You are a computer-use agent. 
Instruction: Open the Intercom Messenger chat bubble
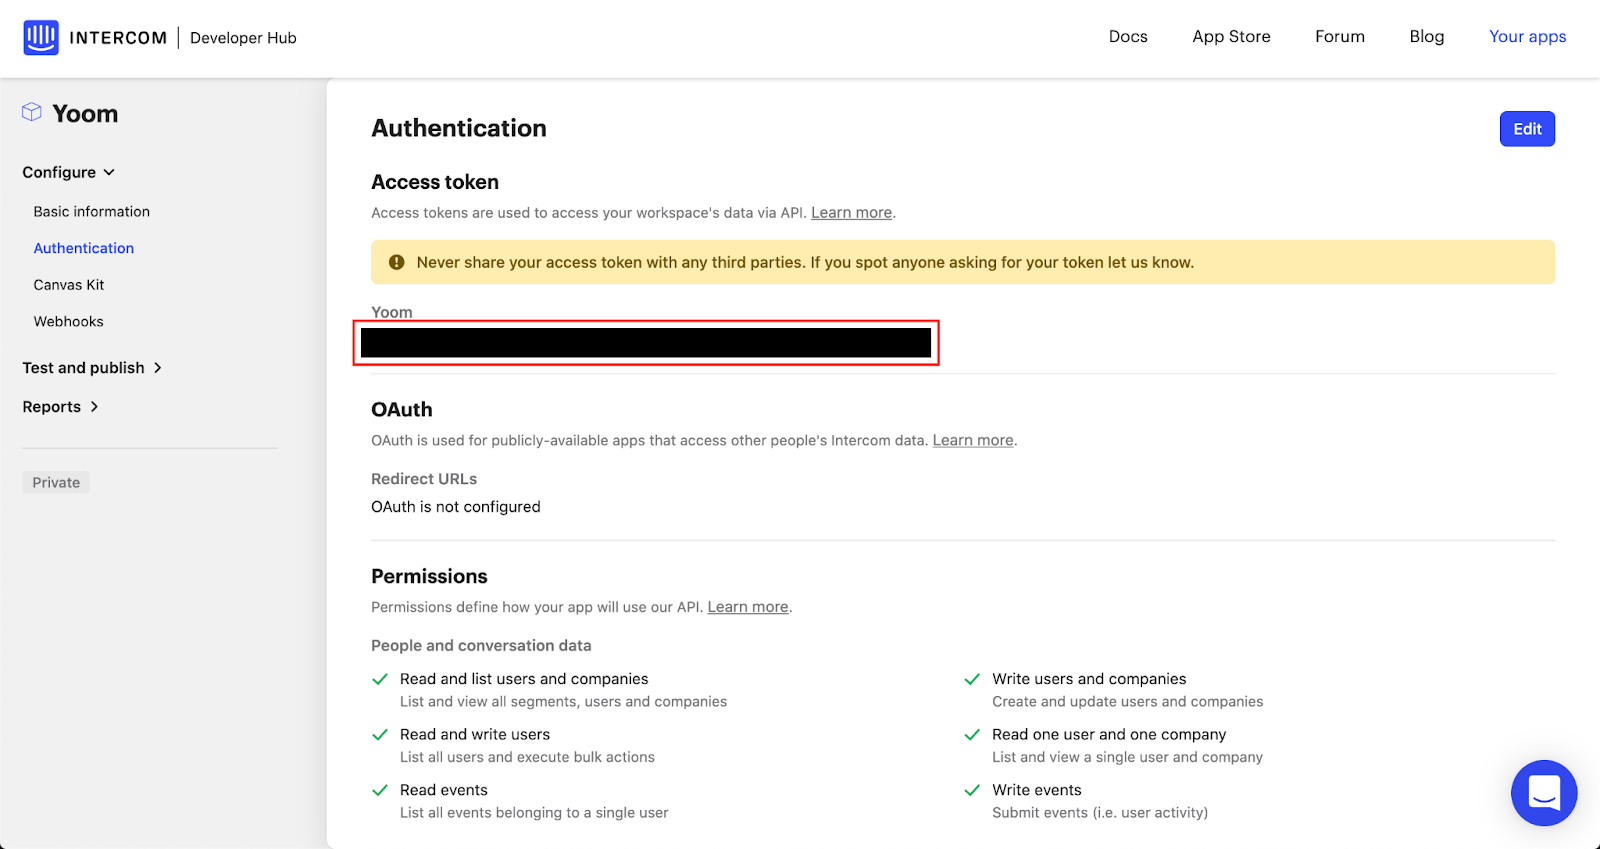tap(1543, 793)
